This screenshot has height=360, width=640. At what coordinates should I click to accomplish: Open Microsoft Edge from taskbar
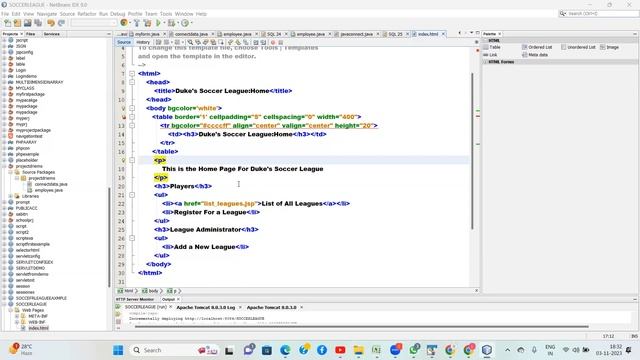(x=285, y=350)
